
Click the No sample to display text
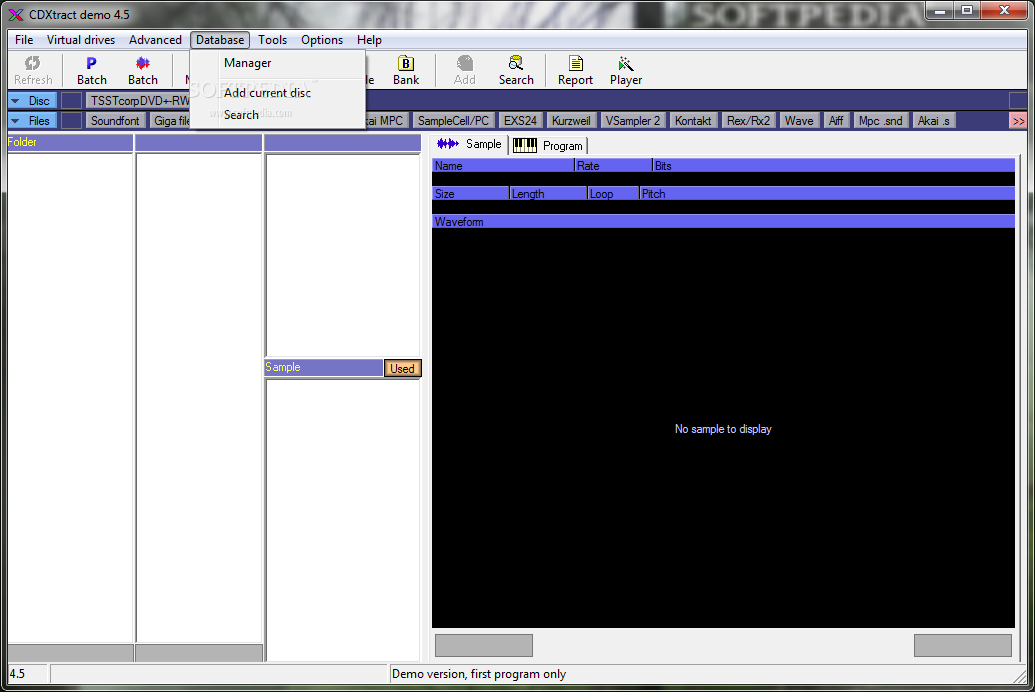click(723, 429)
